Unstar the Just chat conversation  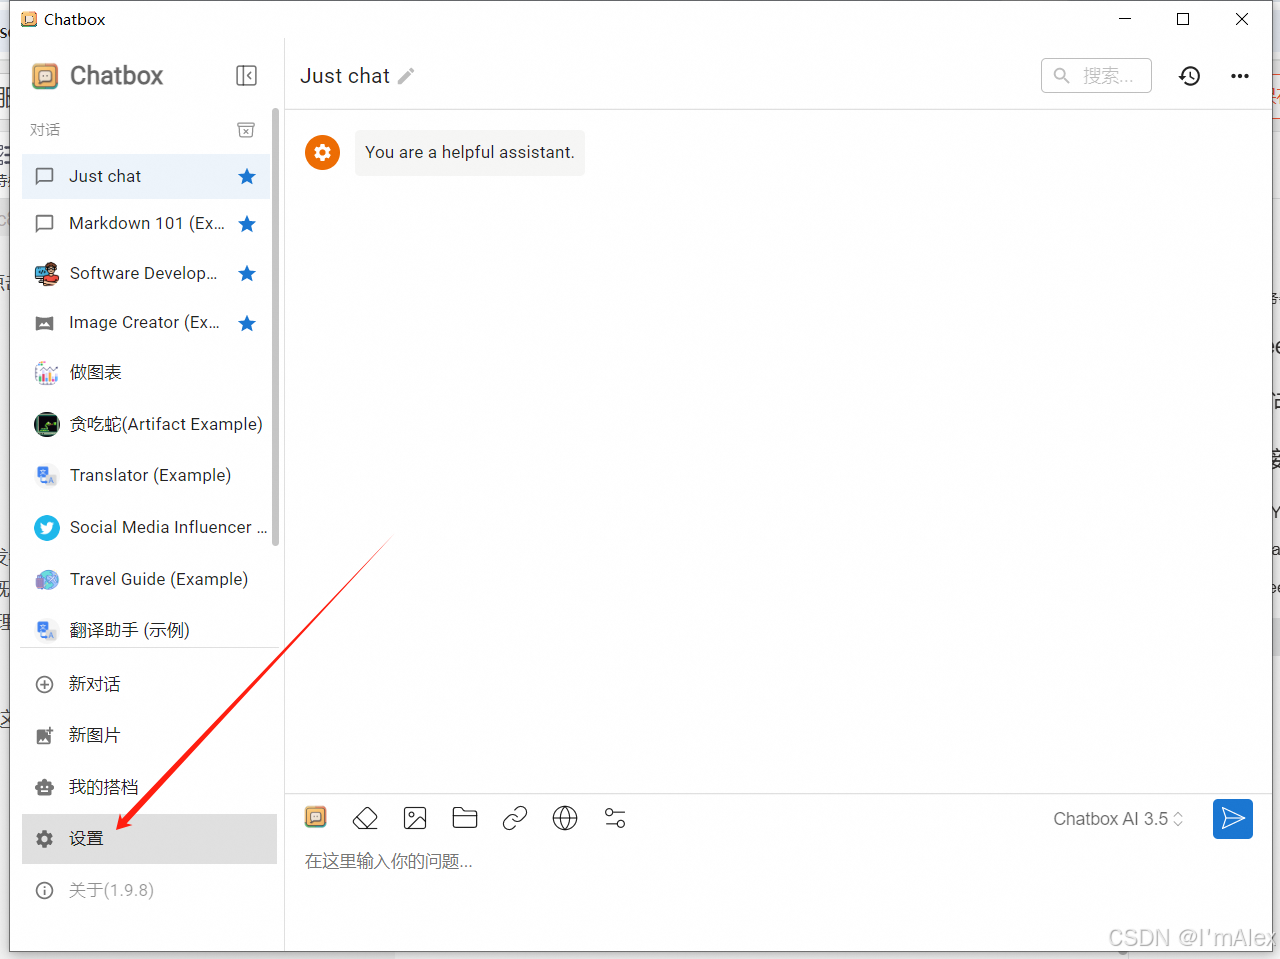pos(247,177)
